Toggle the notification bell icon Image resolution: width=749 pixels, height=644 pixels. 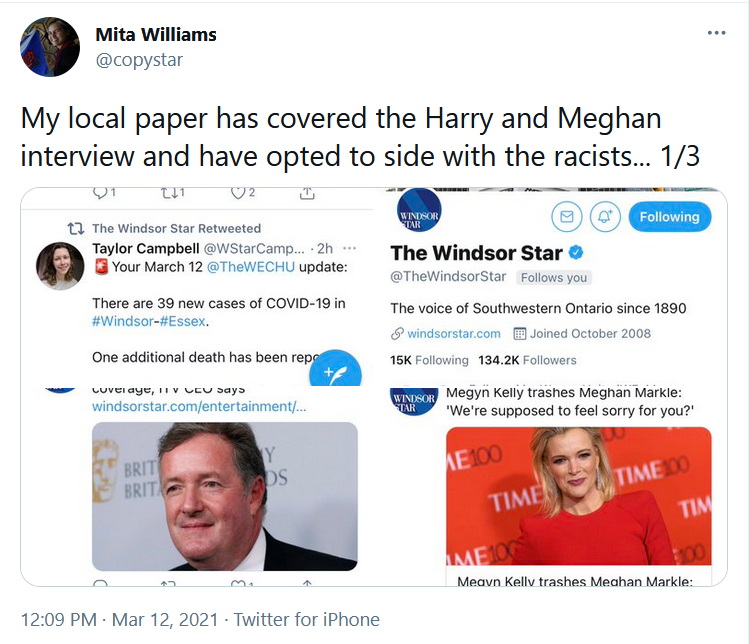tap(605, 217)
